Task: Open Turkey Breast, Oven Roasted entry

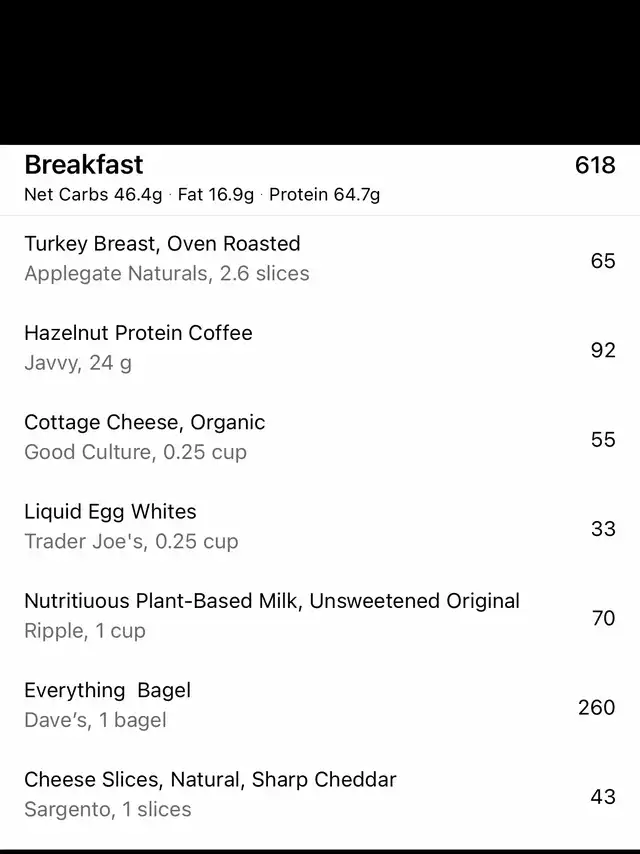Action: pos(162,244)
